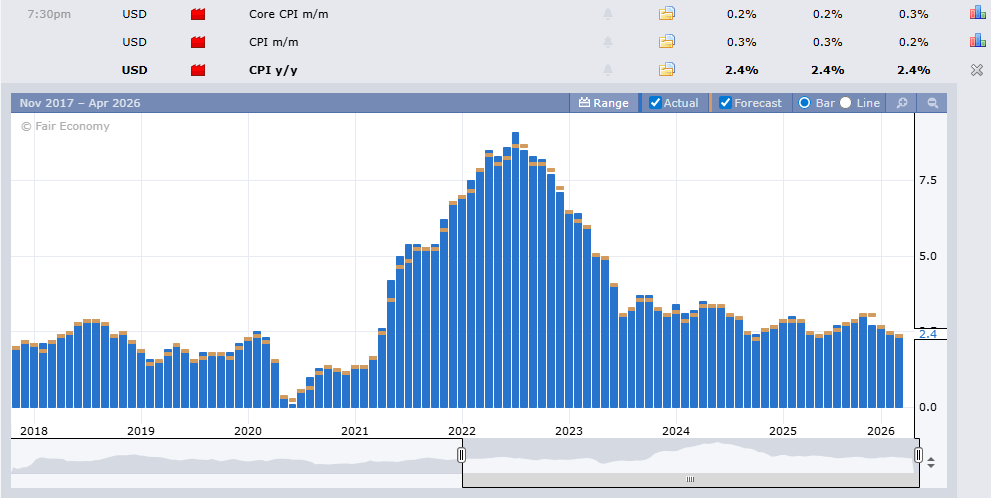Click the left handle of the range slider
991x498 pixels.
coord(462,455)
